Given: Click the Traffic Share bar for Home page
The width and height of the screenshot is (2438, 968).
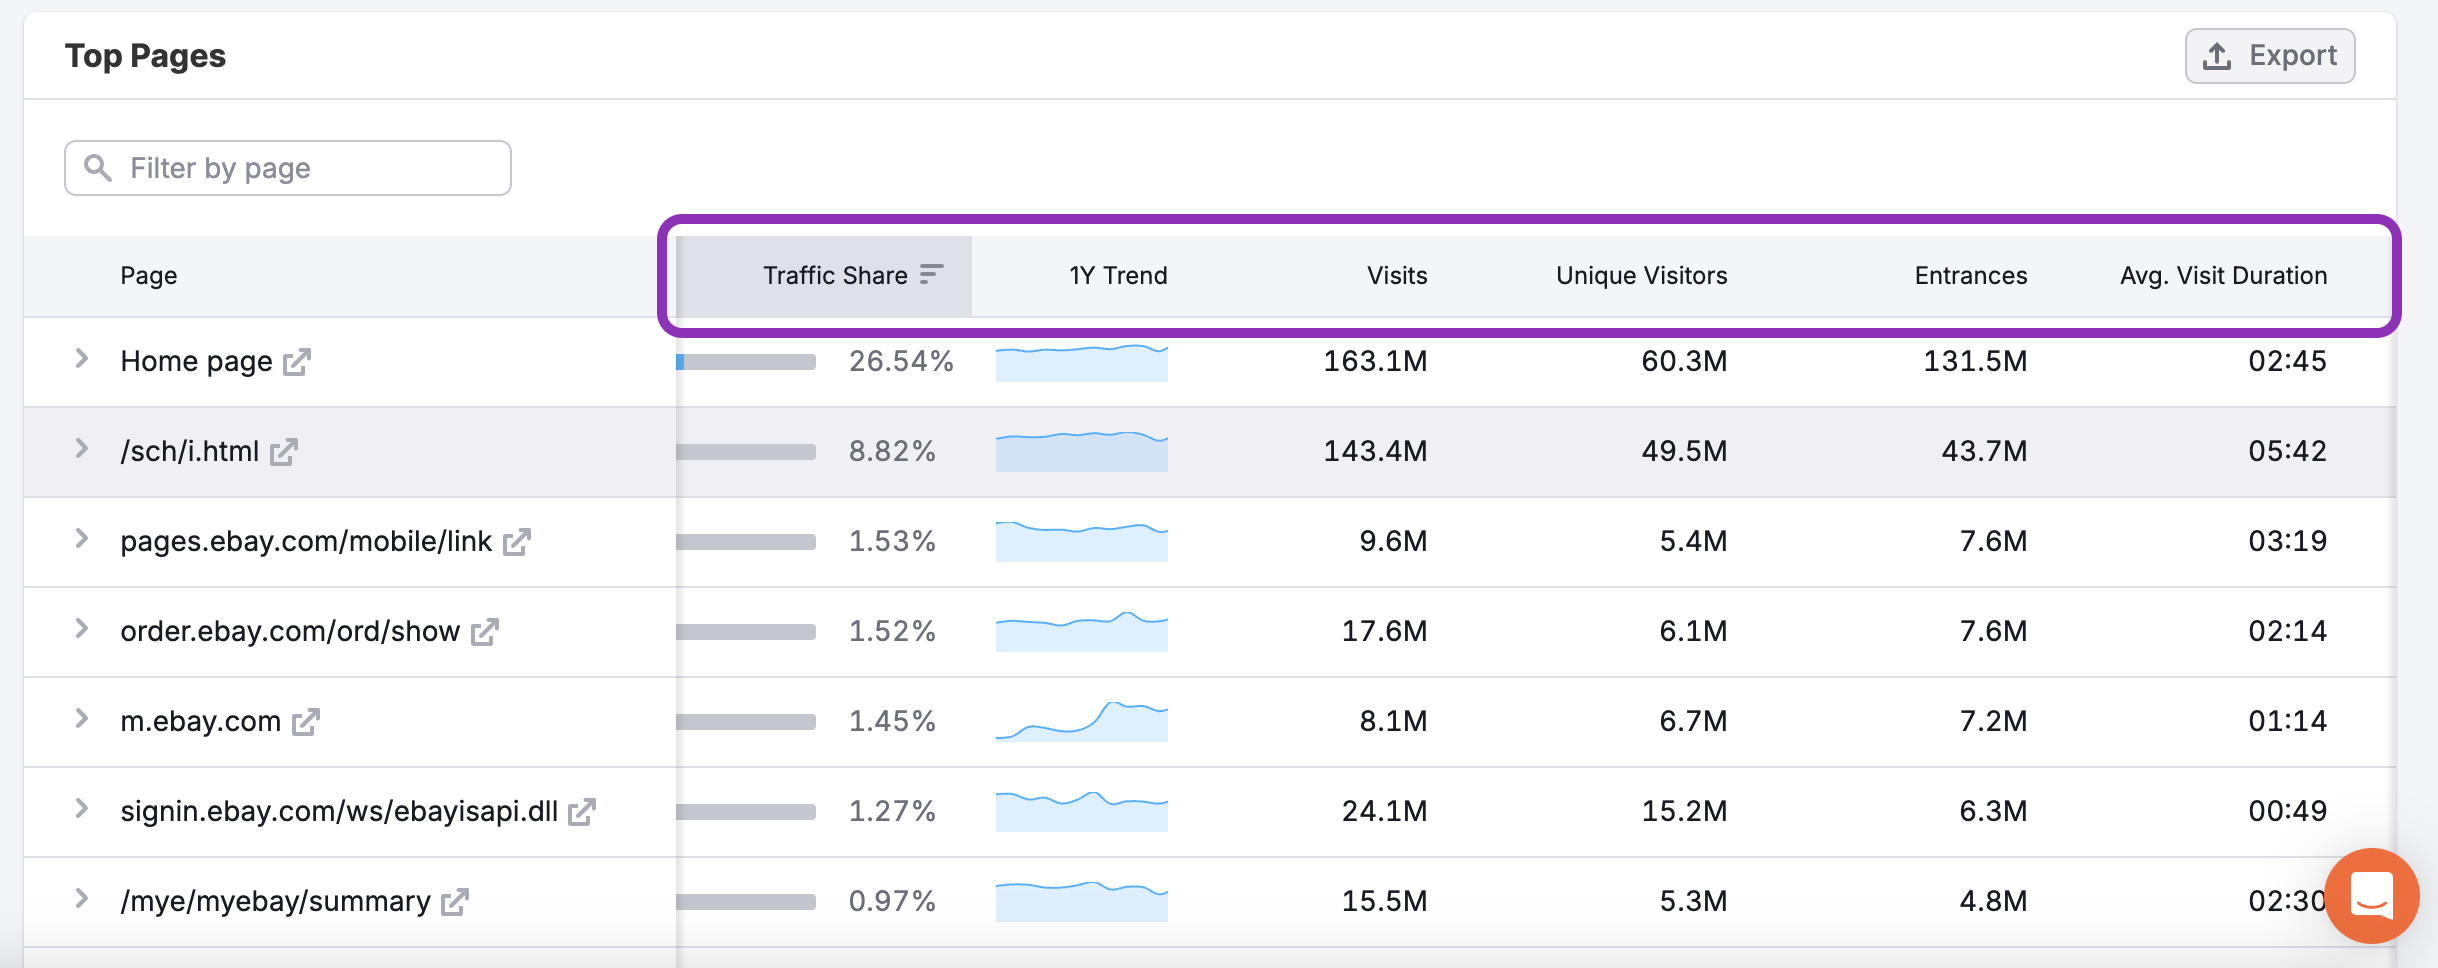Looking at the screenshot, I should 745,362.
